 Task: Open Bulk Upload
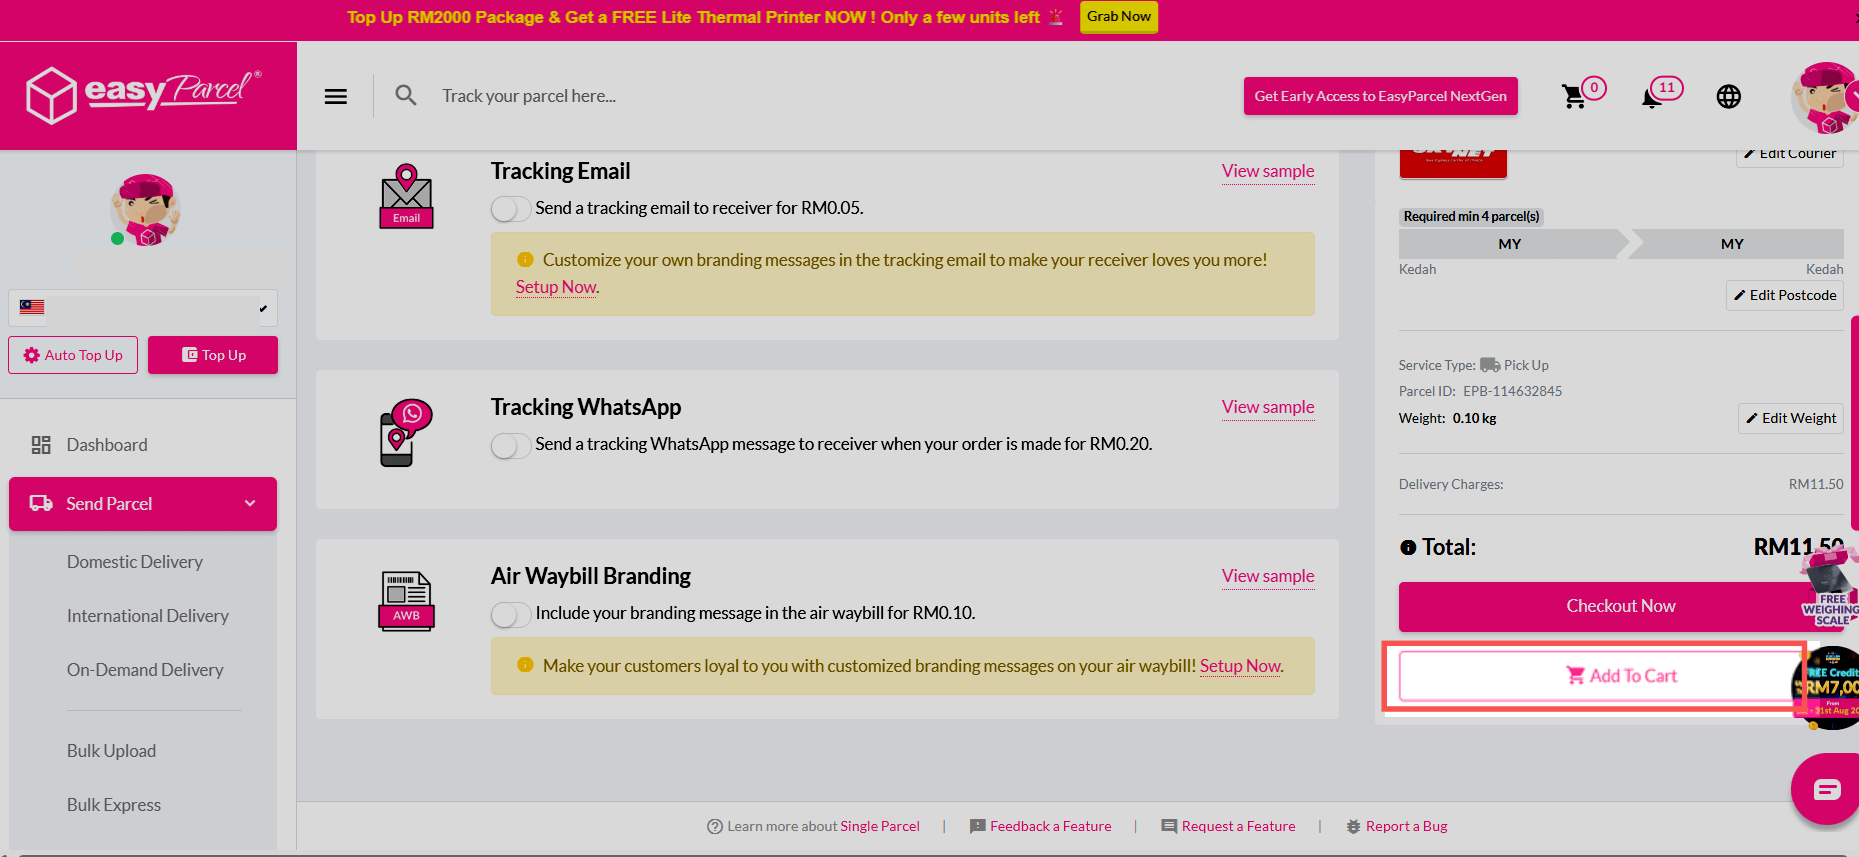pos(111,751)
